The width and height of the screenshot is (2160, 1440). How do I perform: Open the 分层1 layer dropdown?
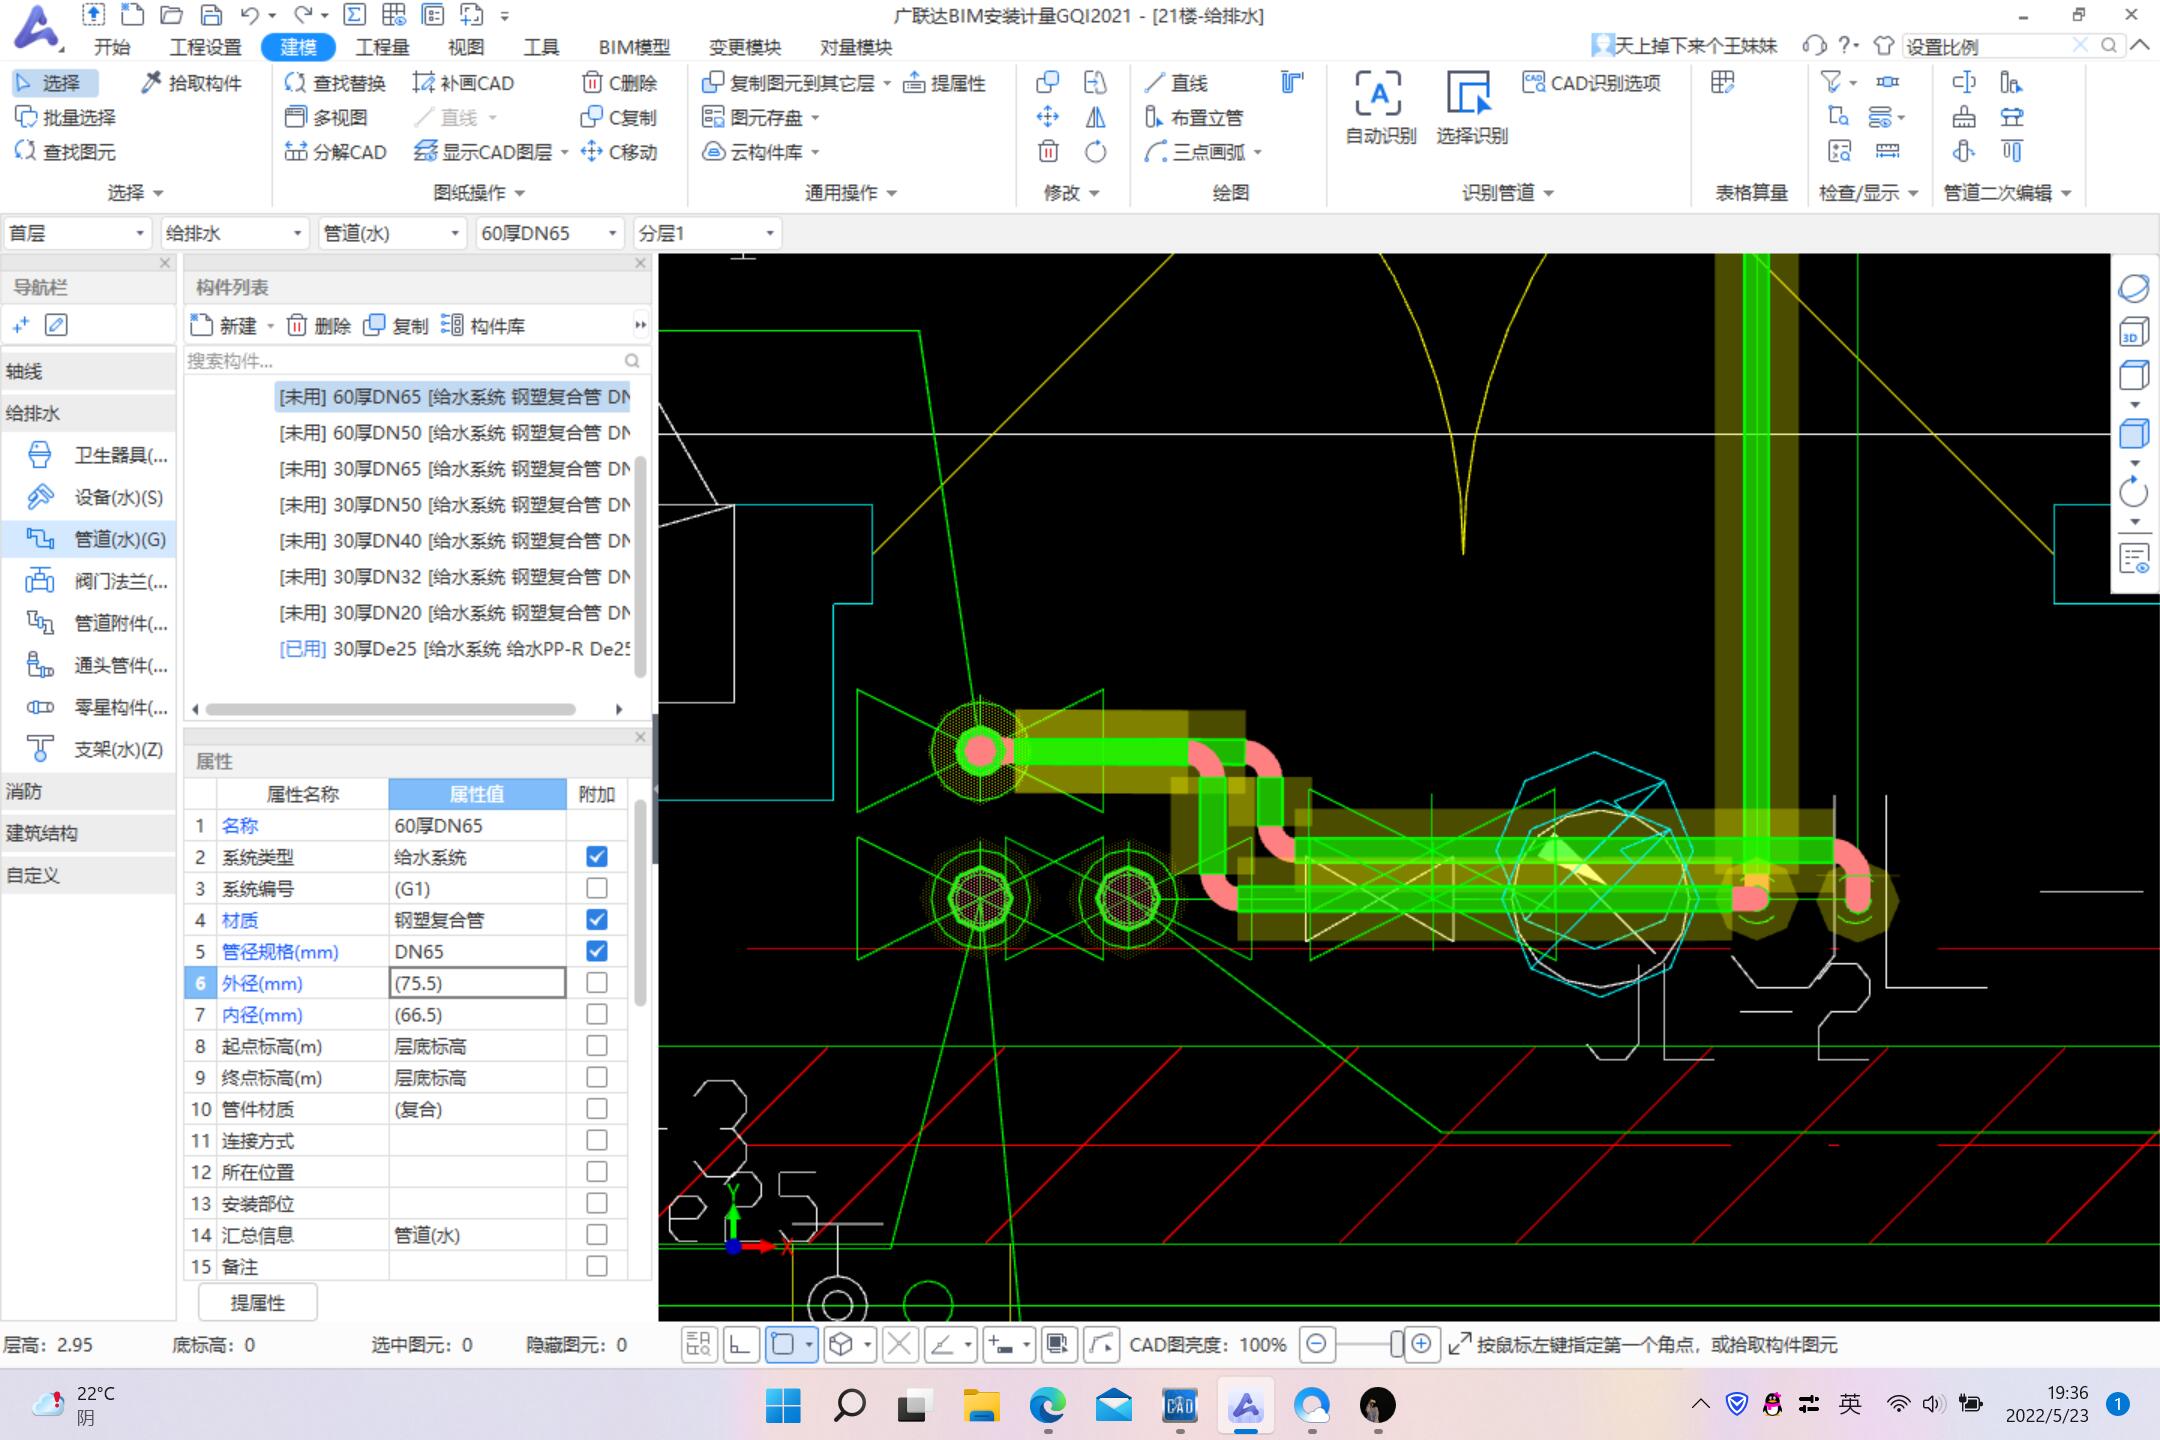706,234
